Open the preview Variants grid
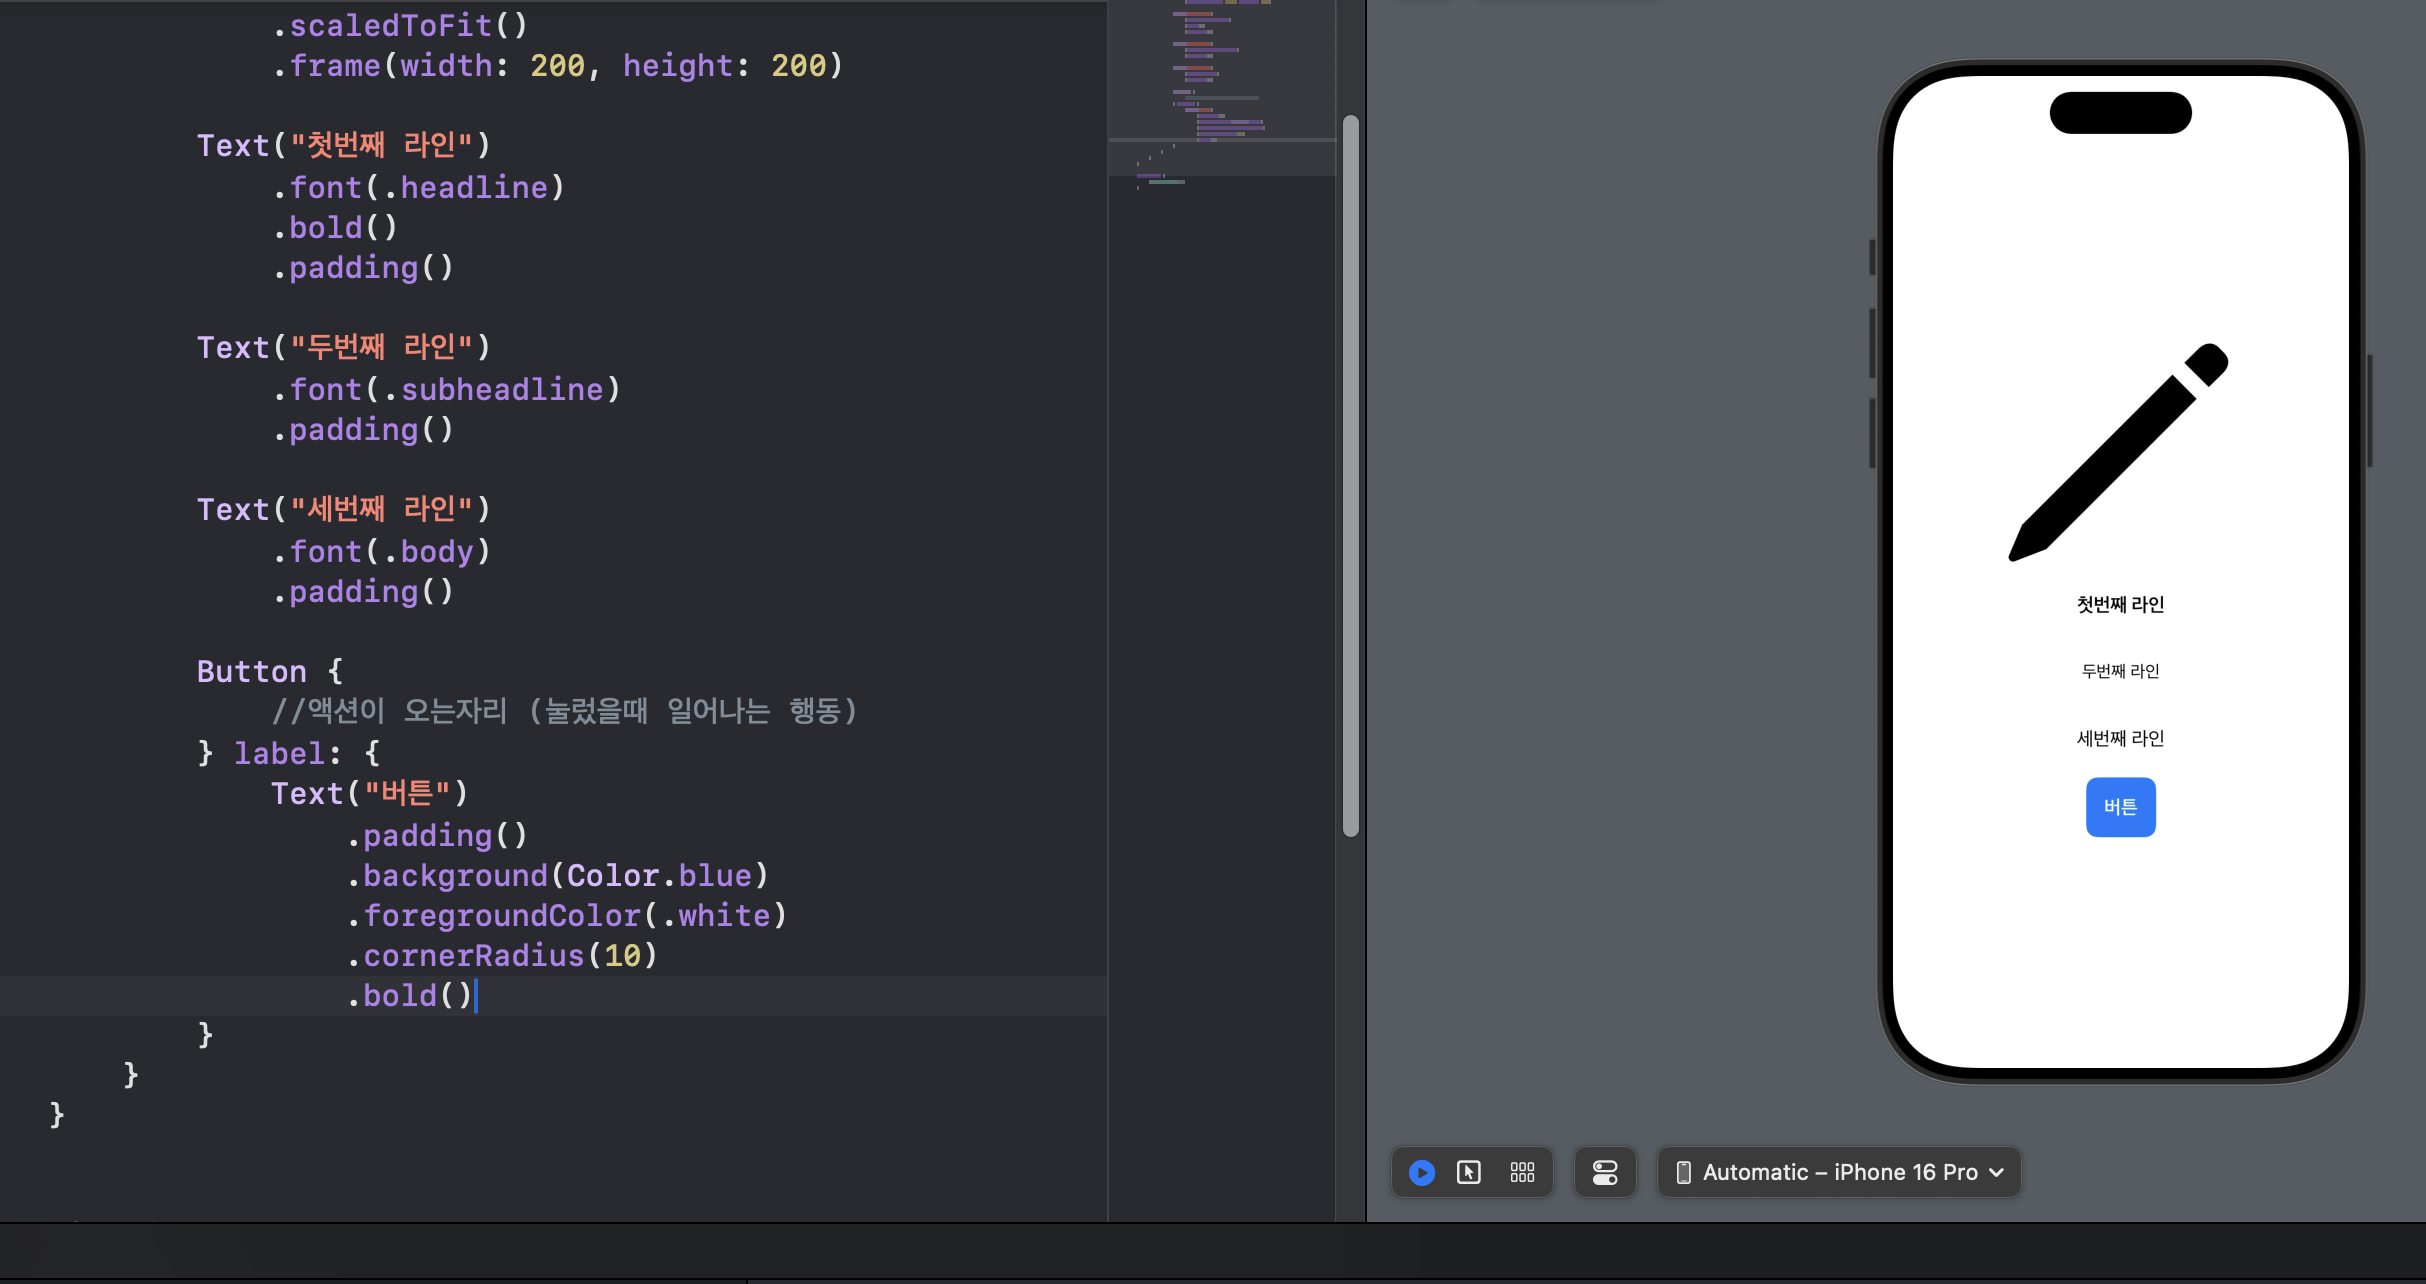Viewport: 2426px width, 1284px height. tap(1522, 1172)
